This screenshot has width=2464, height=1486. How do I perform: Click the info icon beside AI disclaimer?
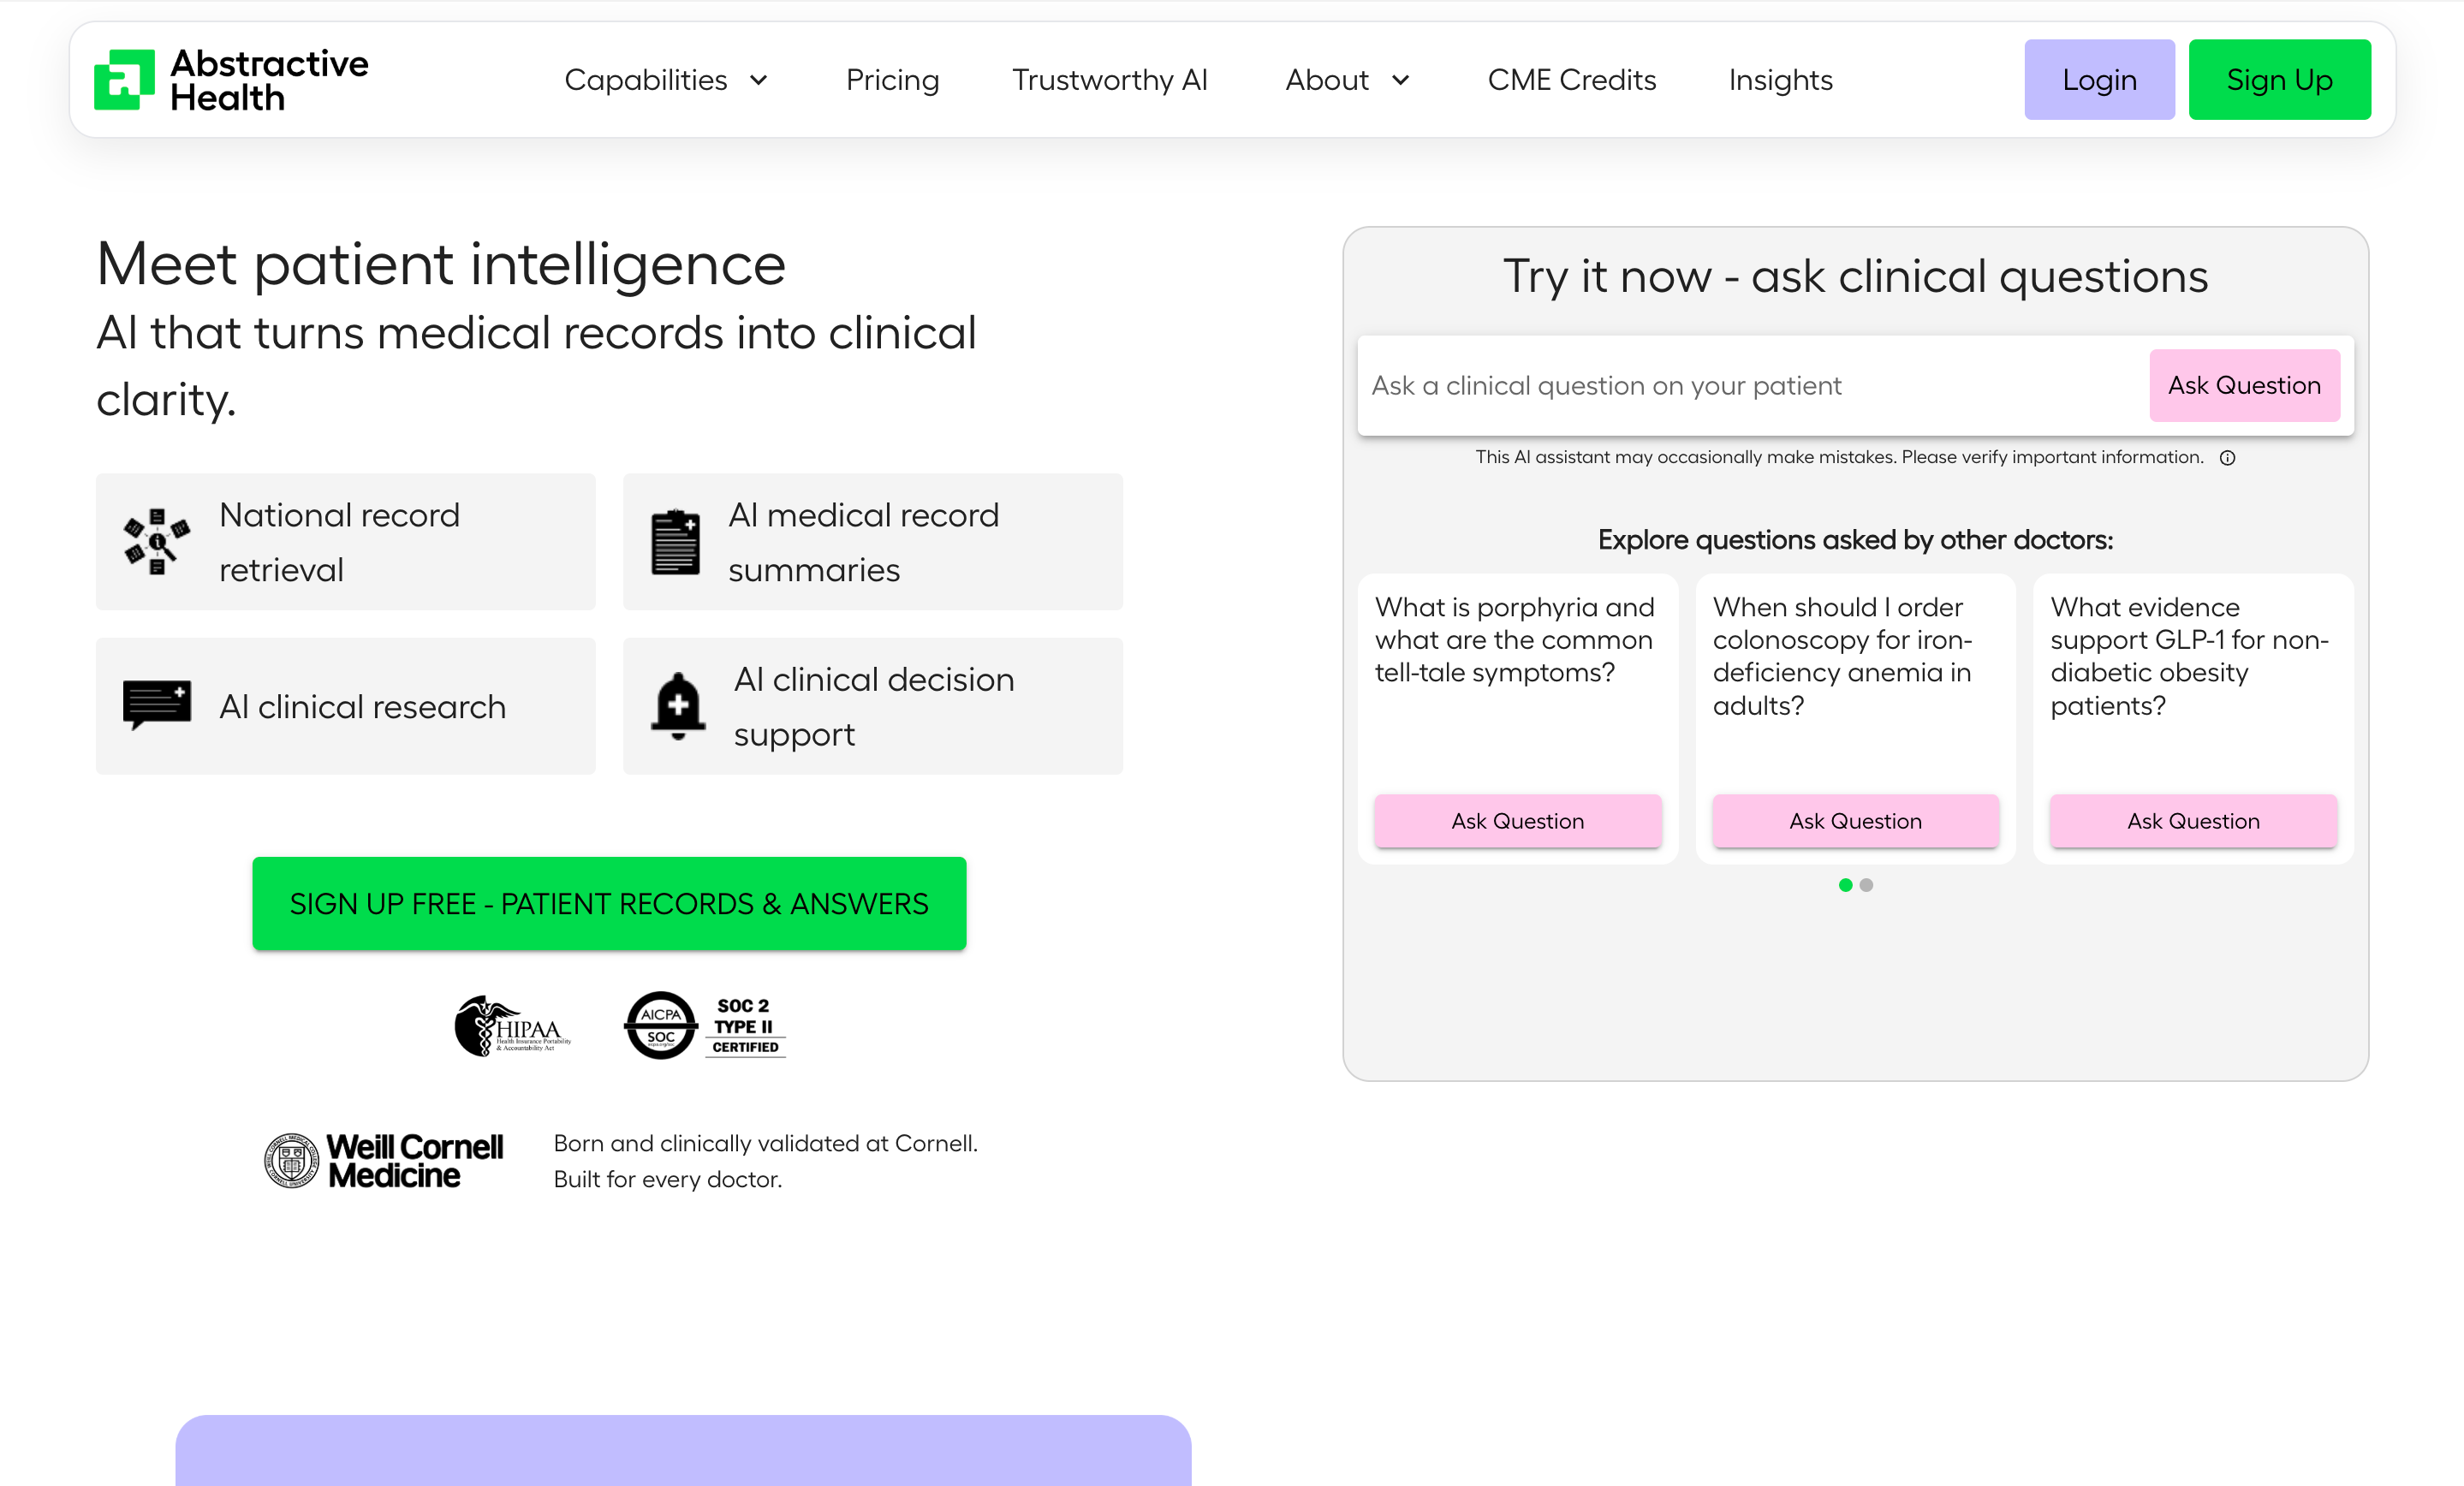[x=2227, y=458]
